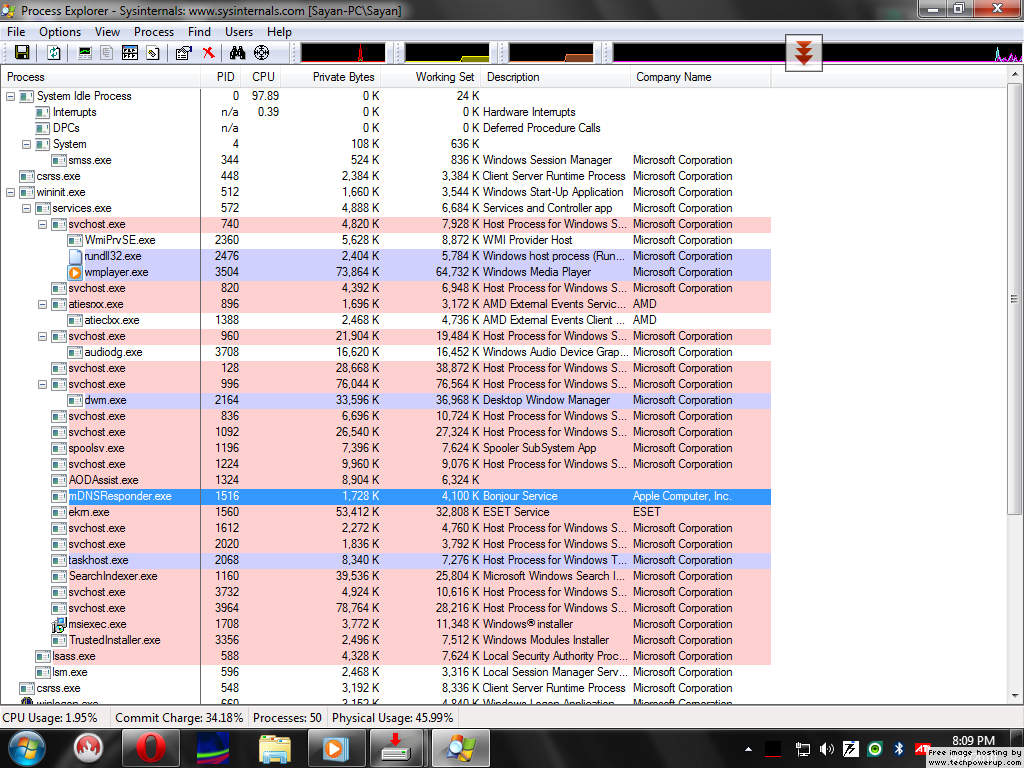
Task: Show hidden tray icons arrow
Action: click(x=748, y=749)
